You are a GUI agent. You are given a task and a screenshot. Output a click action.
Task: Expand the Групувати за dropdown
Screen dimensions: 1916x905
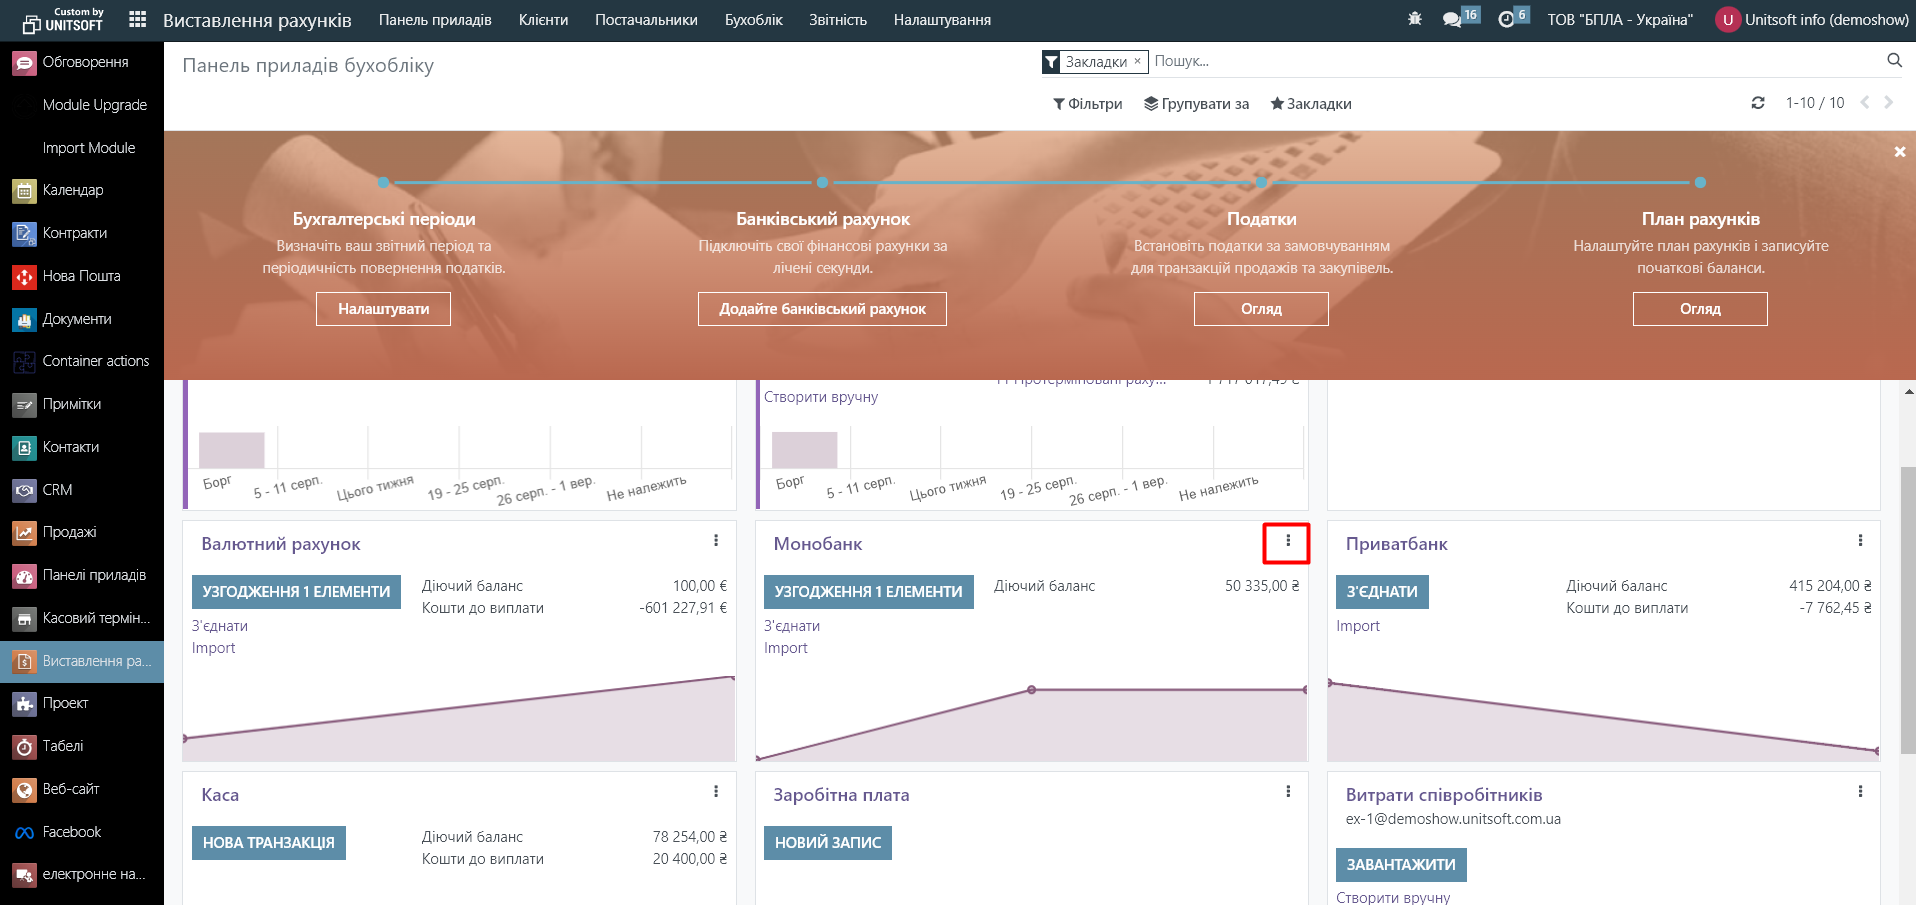click(x=1197, y=104)
